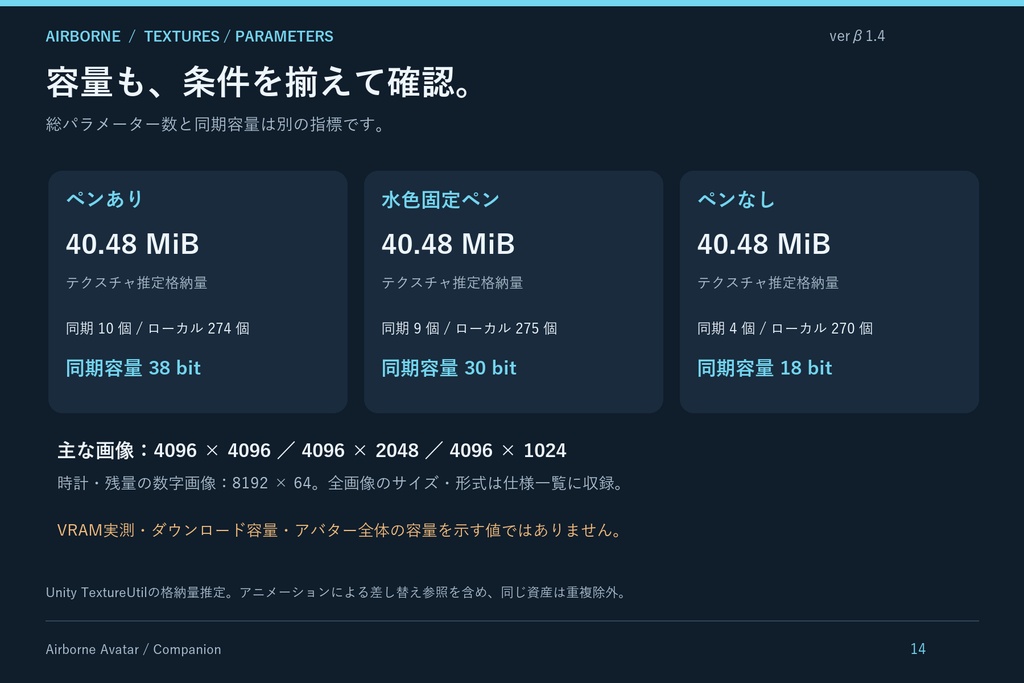This screenshot has height=683, width=1024.
Task: Select the 水色固定ペン card title
Action: [440, 199]
